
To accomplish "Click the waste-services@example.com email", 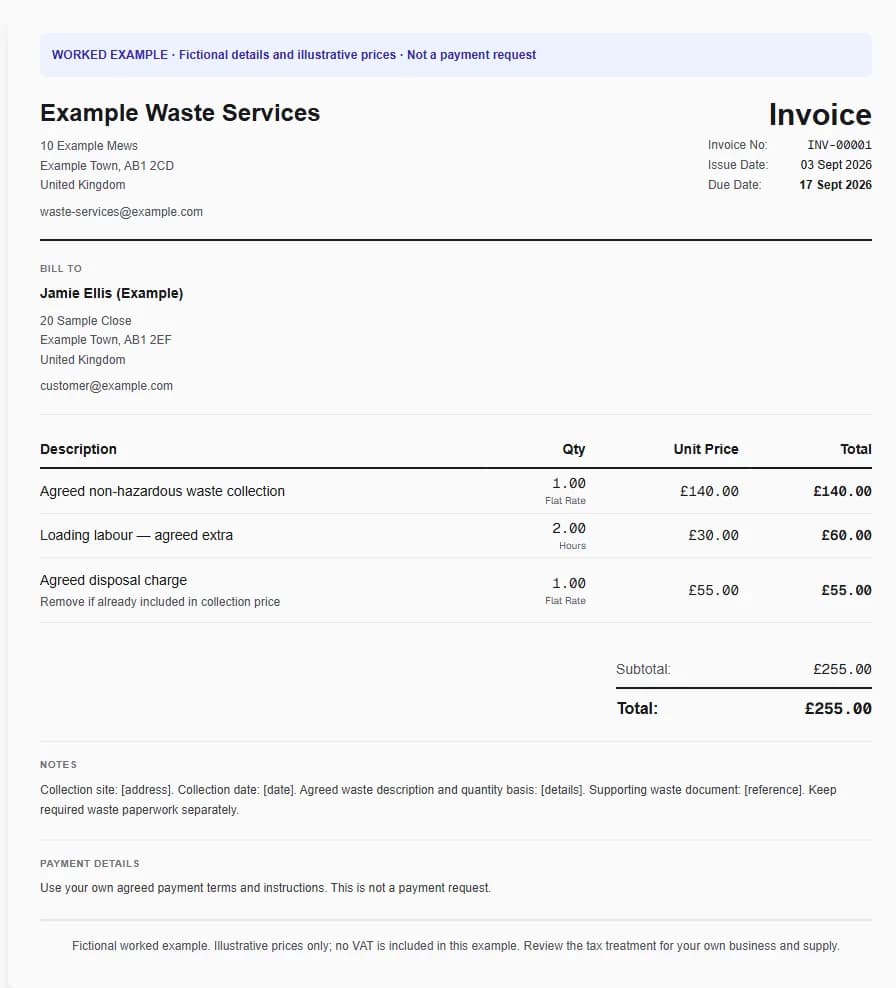I will tap(122, 212).
